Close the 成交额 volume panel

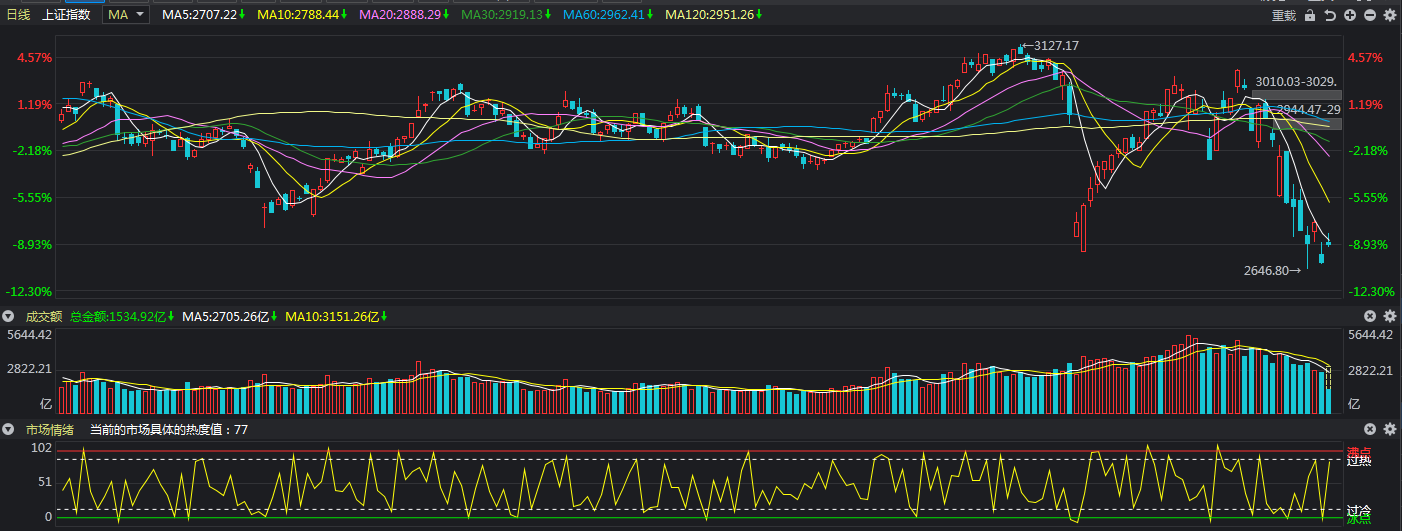(1371, 316)
